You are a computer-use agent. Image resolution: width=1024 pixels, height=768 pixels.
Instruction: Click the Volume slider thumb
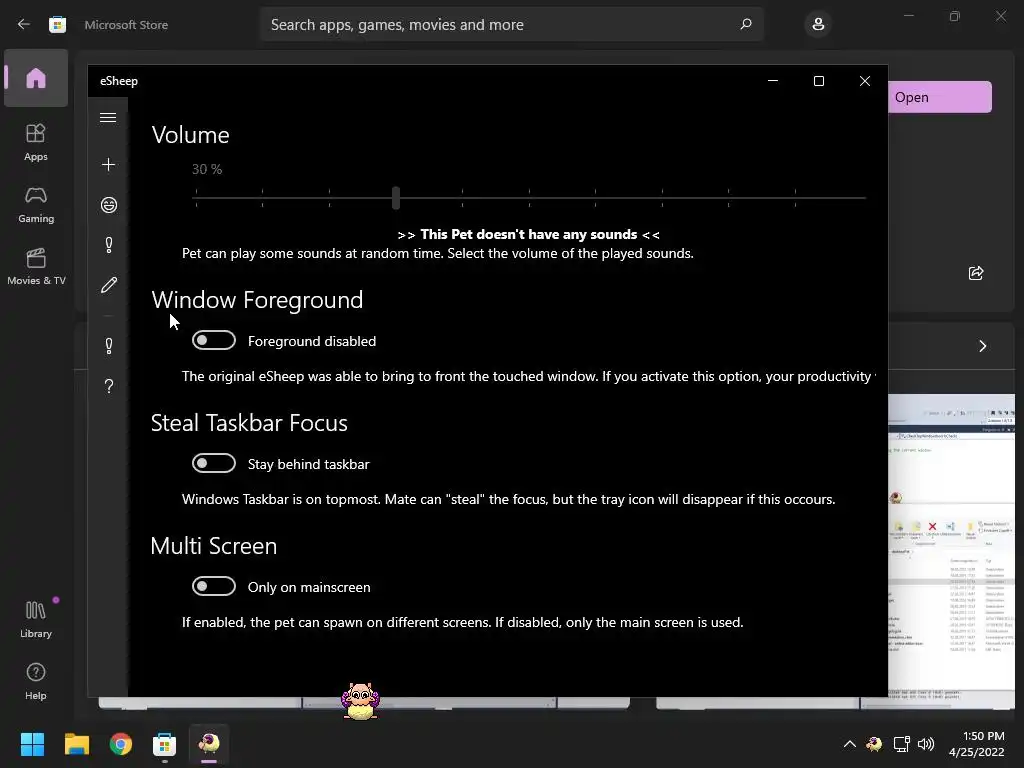(x=396, y=197)
